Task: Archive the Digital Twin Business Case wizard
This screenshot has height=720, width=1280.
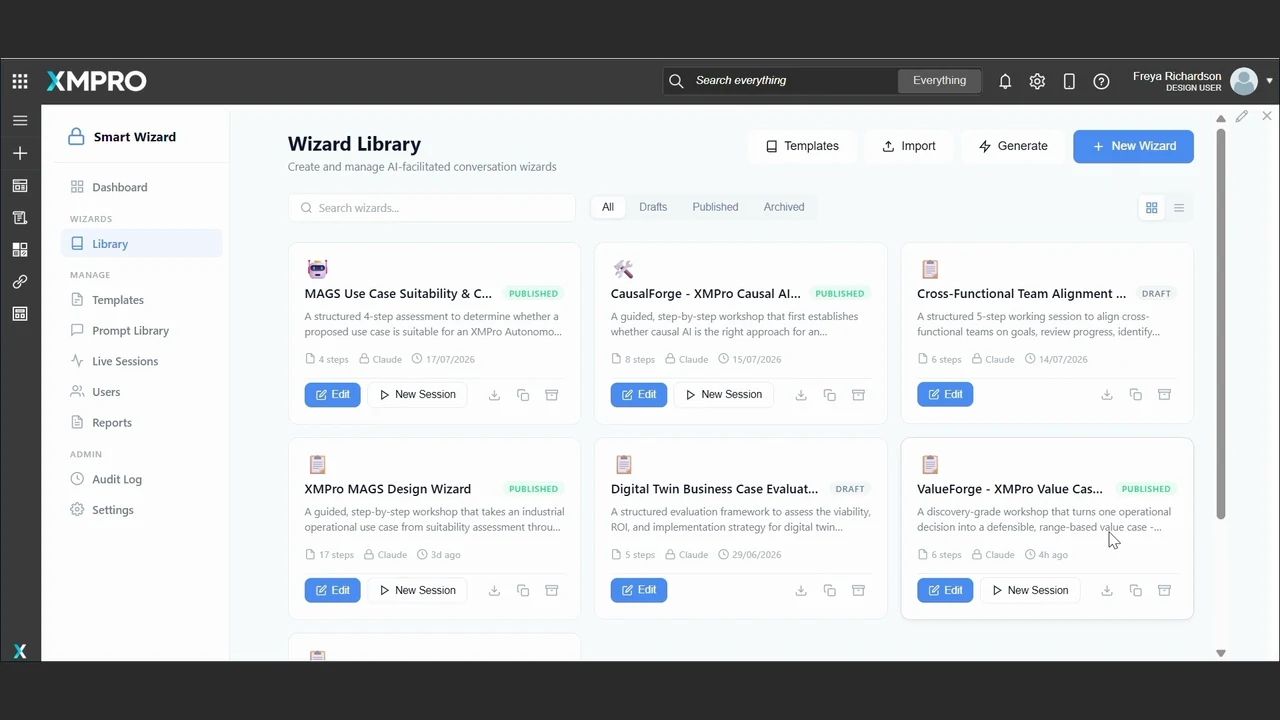Action: (858, 591)
